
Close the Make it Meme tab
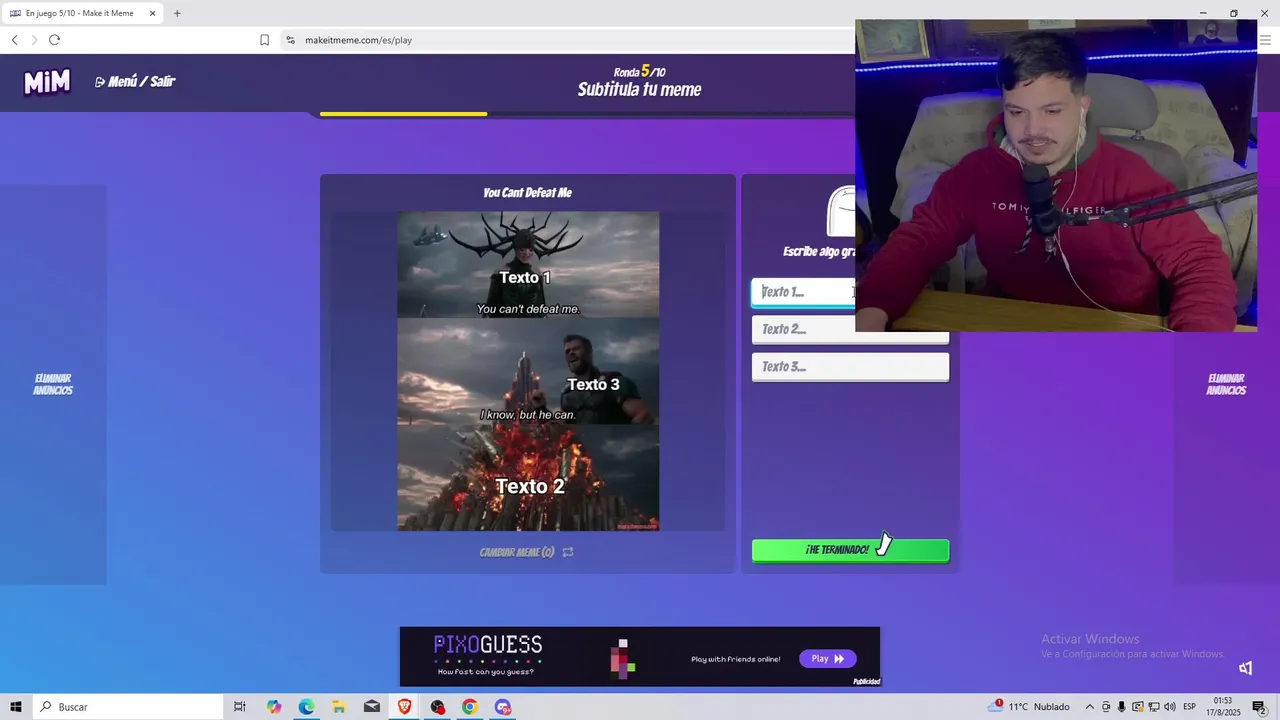[152, 13]
